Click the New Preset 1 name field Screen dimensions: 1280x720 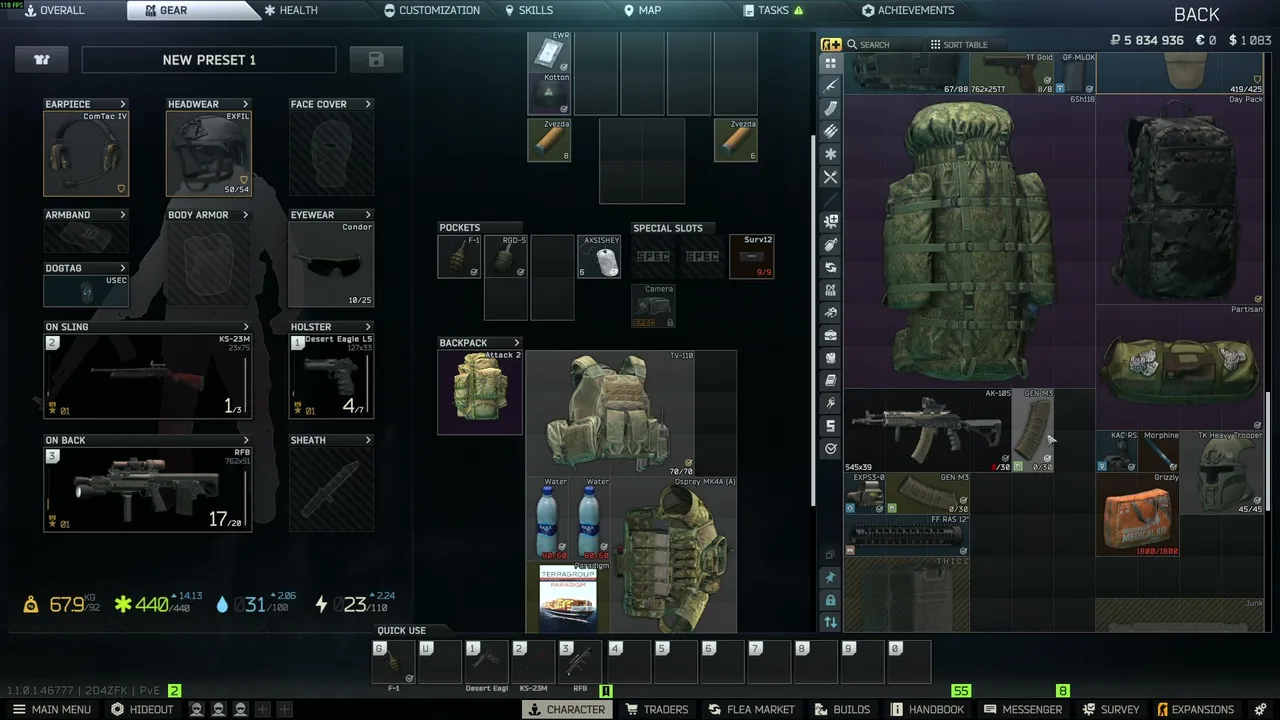pyautogui.click(x=209, y=60)
